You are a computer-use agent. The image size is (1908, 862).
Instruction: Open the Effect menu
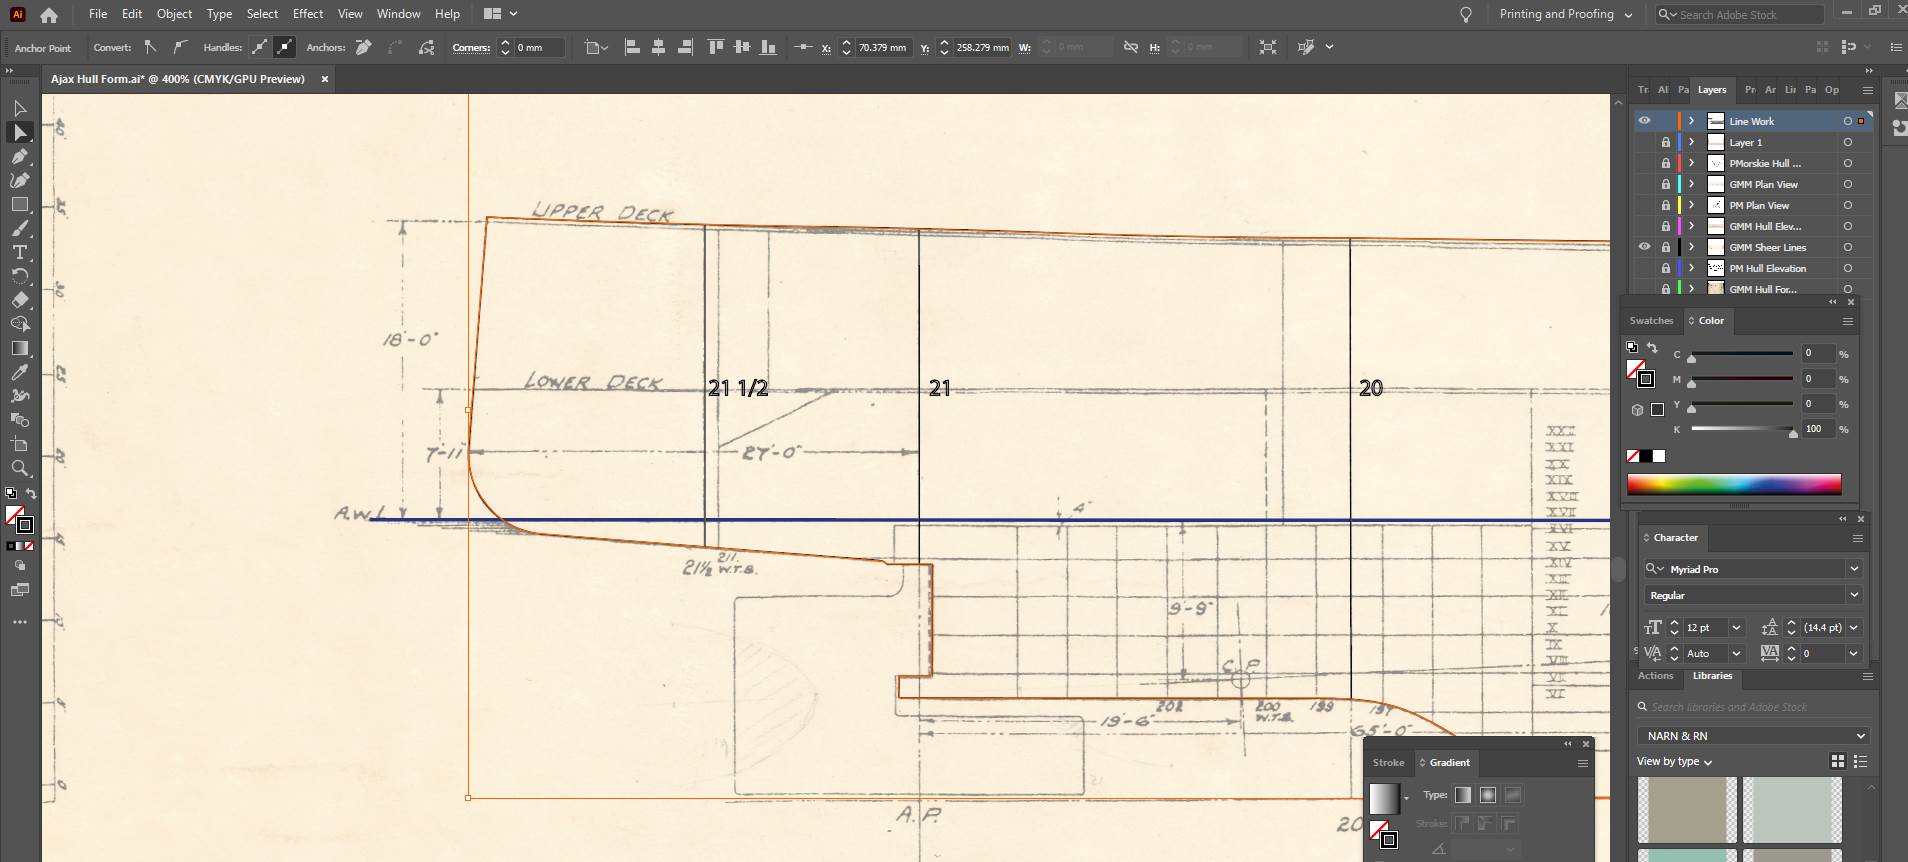click(307, 14)
